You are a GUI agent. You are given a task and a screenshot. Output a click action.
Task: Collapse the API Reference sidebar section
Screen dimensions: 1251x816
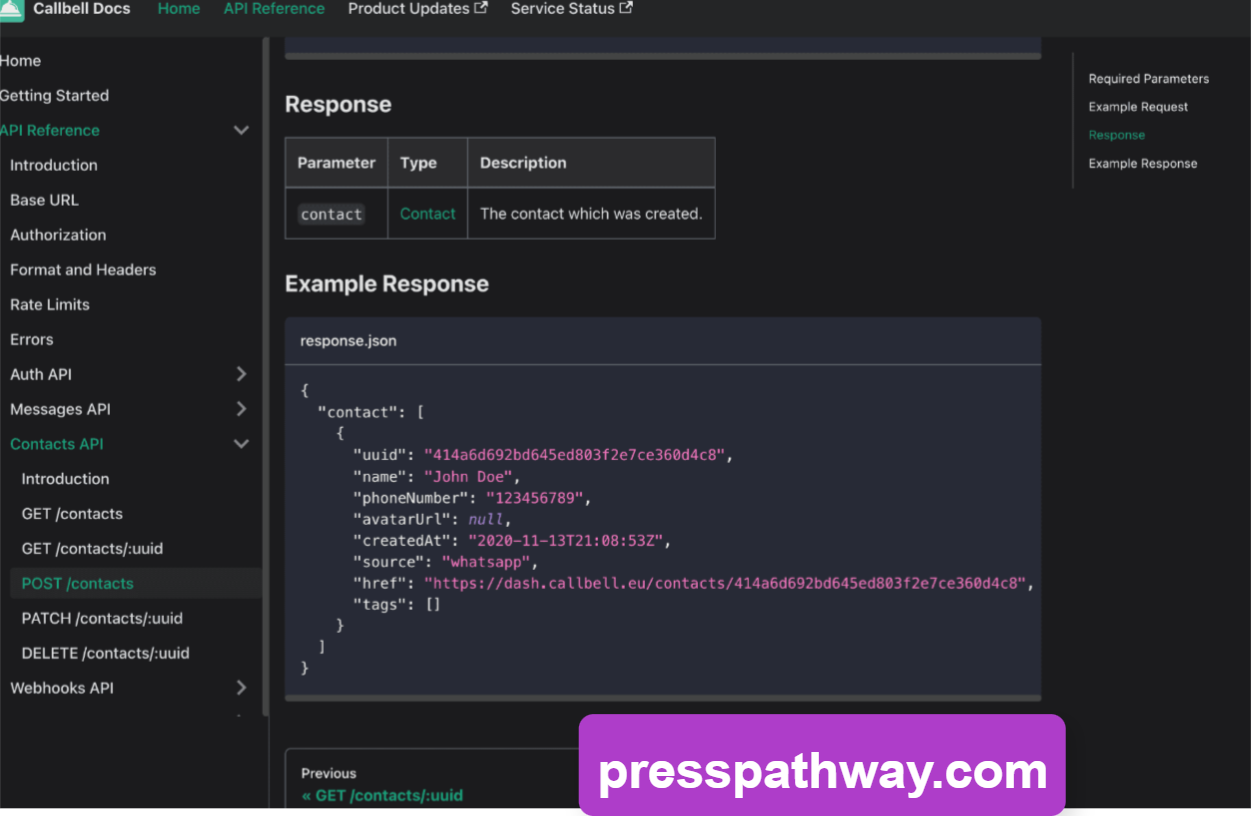point(241,130)
